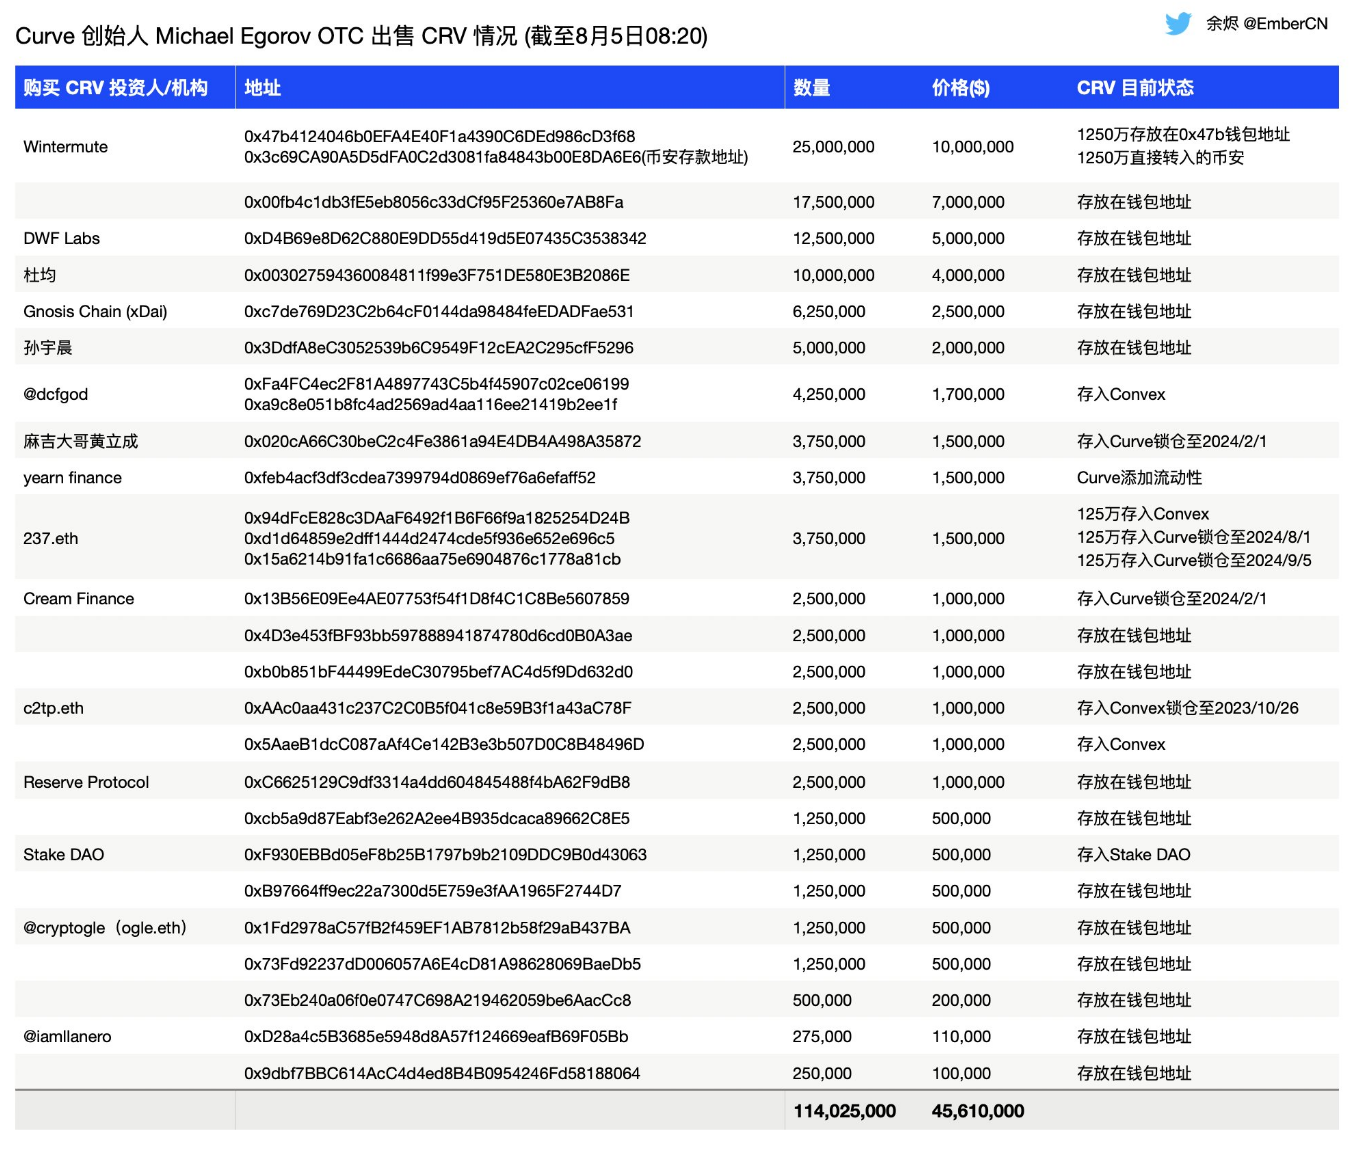Click Wintermute price 10,000,000
1363x1149 pixels.
[973, 147]
